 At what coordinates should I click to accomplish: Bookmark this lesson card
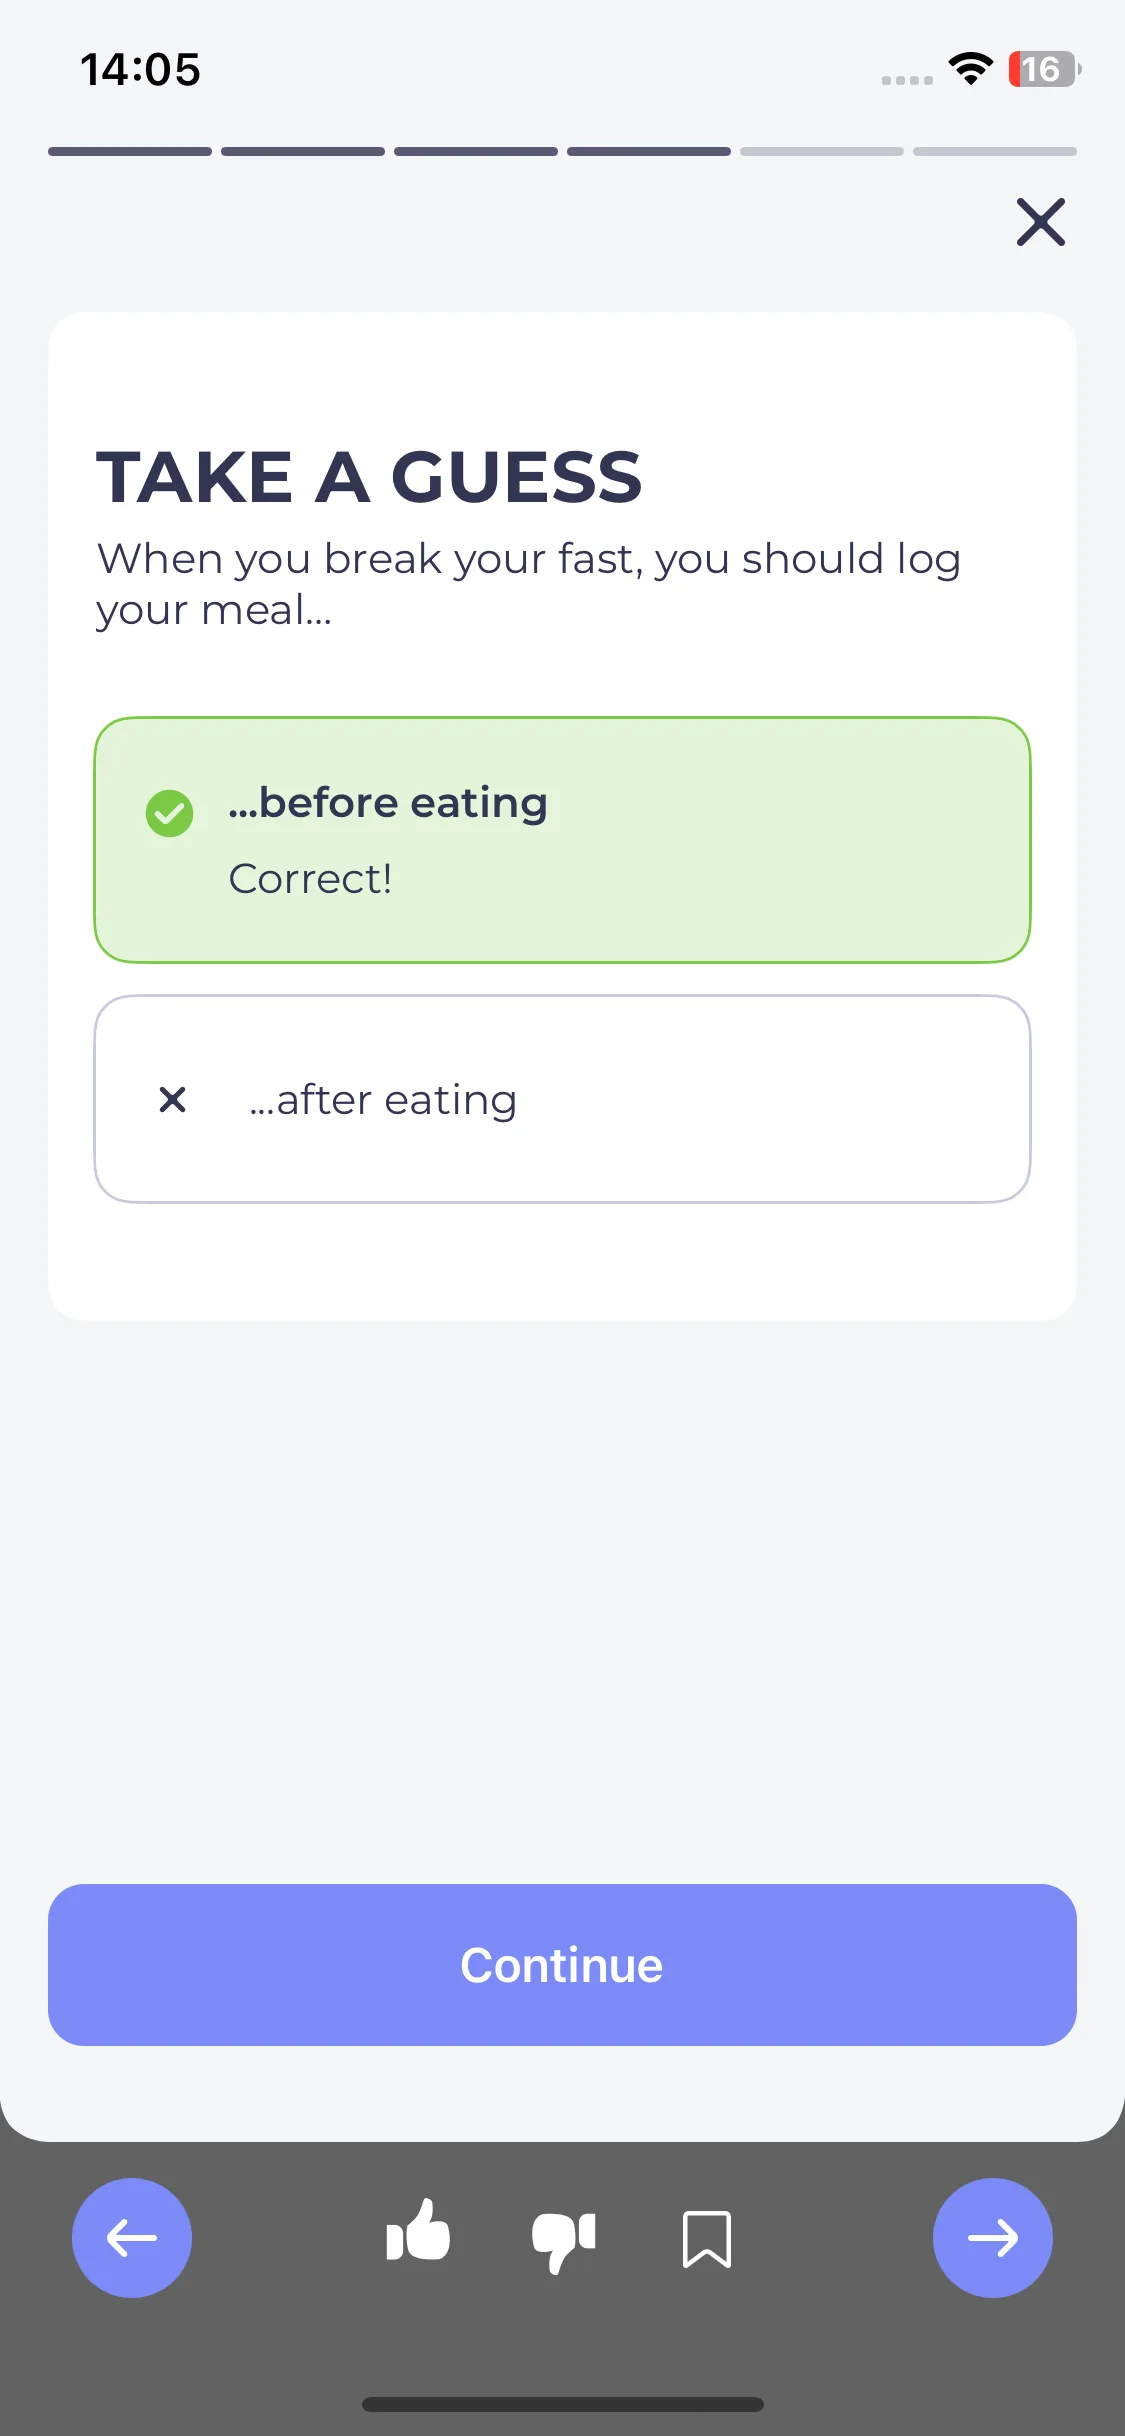707,2239
